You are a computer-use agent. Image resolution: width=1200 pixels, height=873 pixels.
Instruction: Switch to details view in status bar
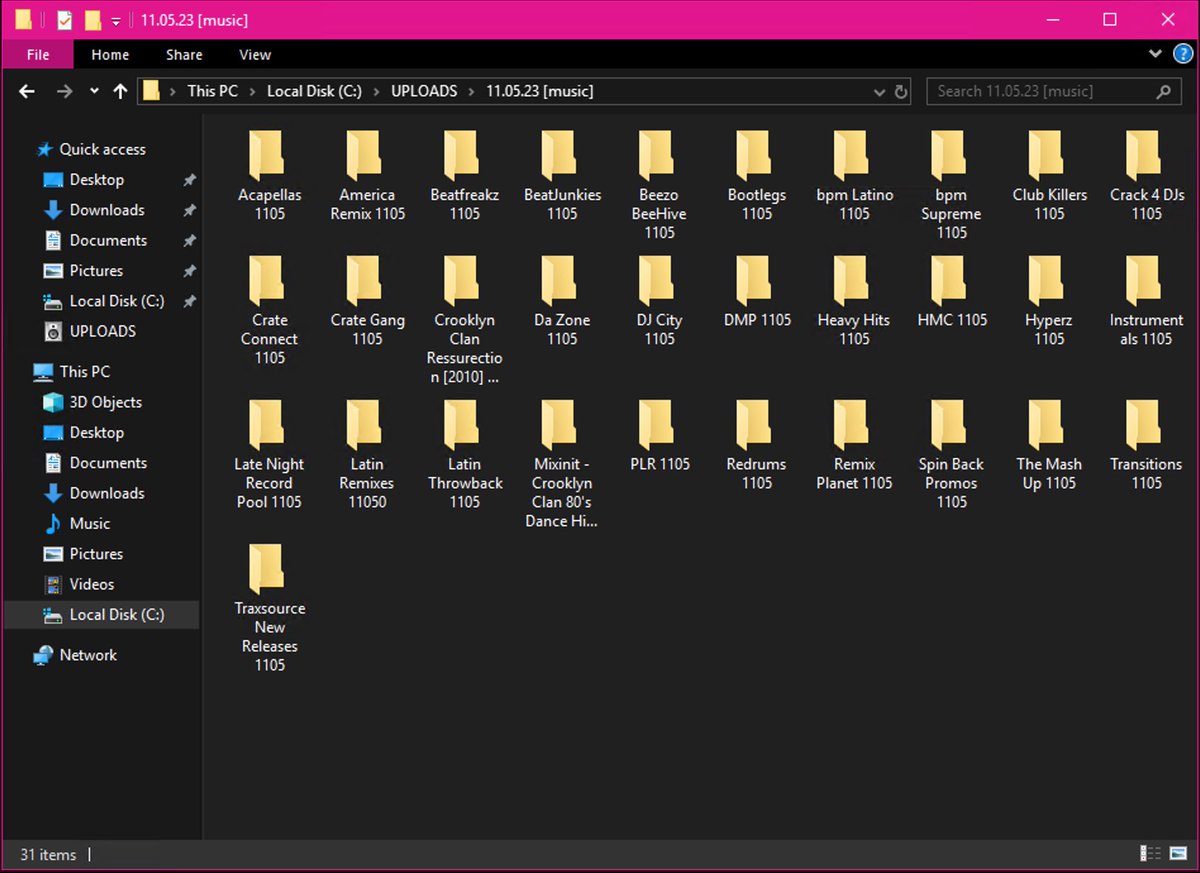1151,853
